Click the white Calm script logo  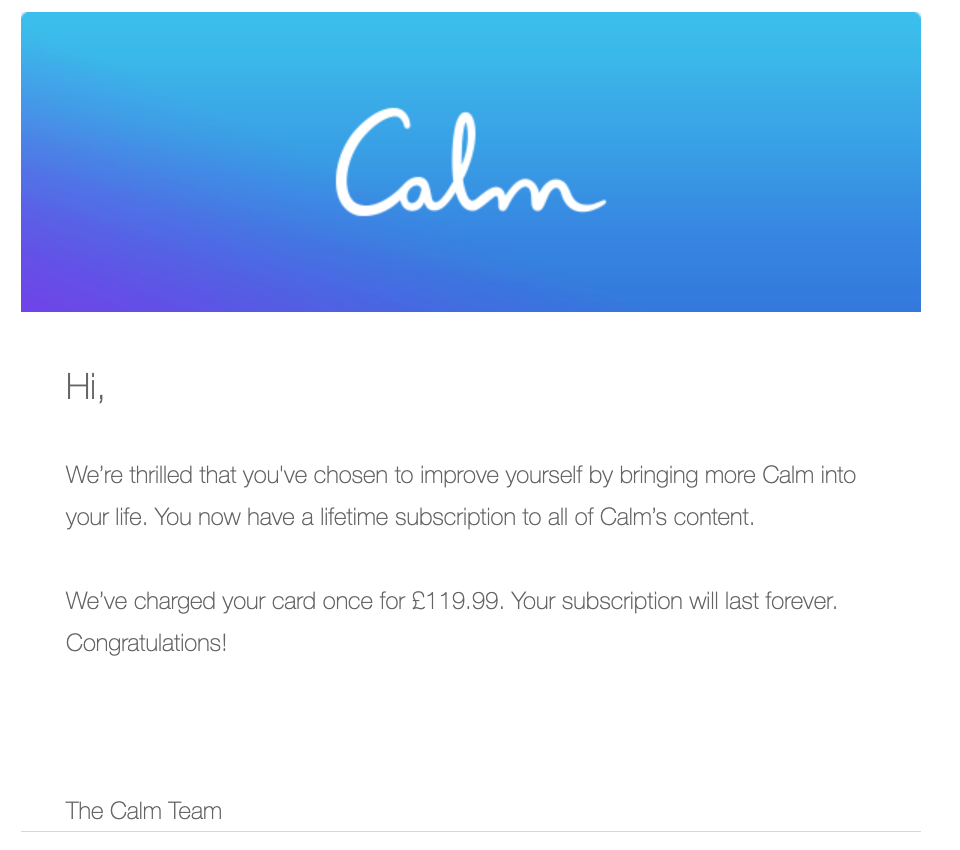pos(471,162)
